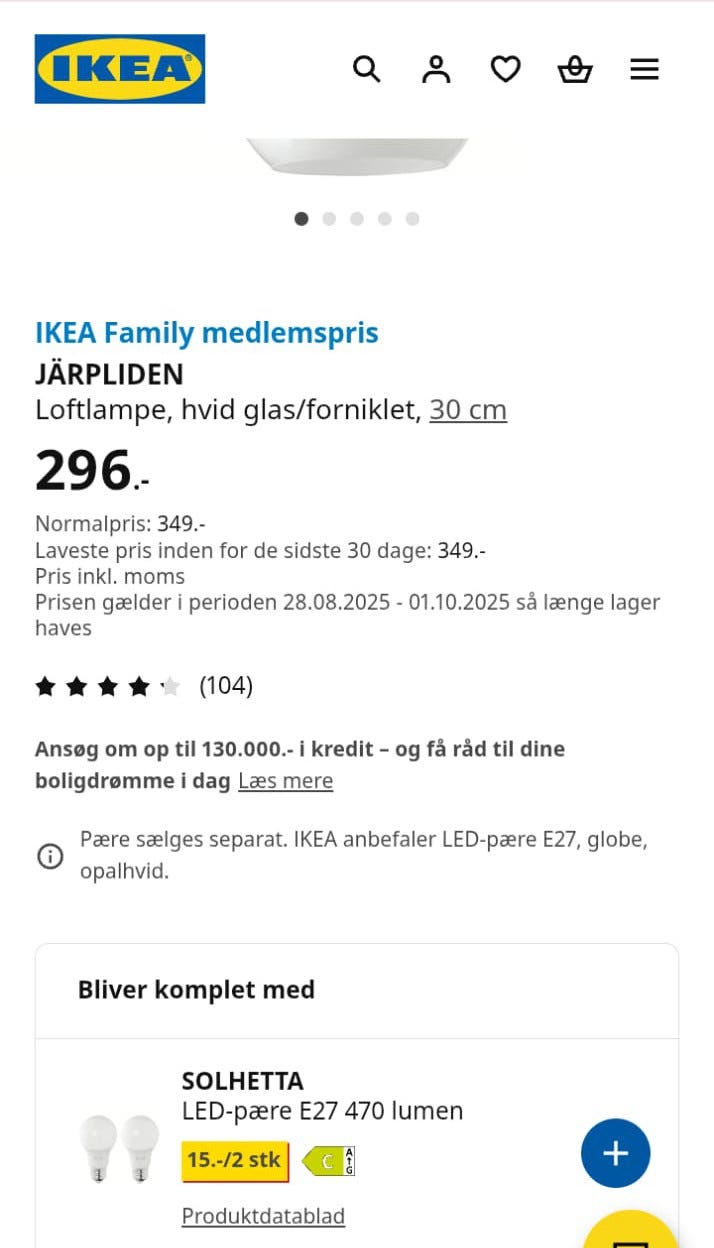Open your IKEA account profile
The height and width of the screenshot is (1248, 714).
[x=436, y=68]
